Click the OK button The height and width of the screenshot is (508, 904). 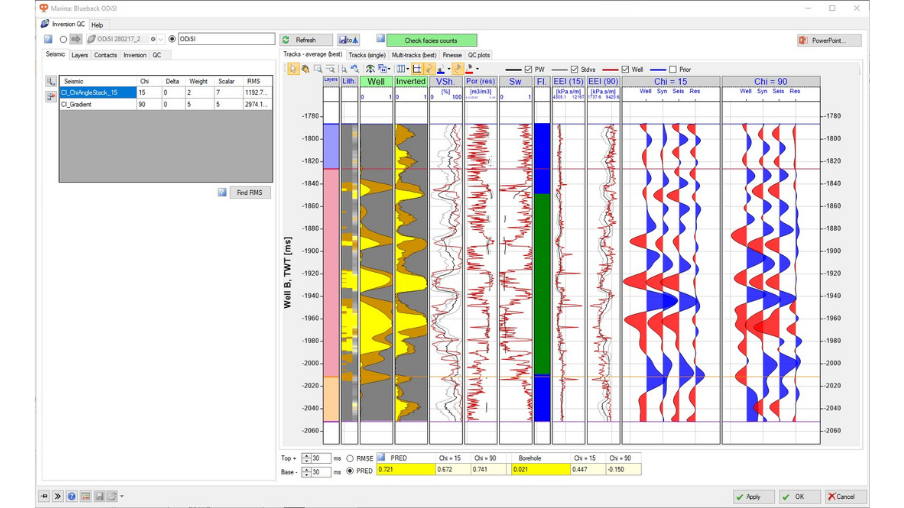coord(800,496)
